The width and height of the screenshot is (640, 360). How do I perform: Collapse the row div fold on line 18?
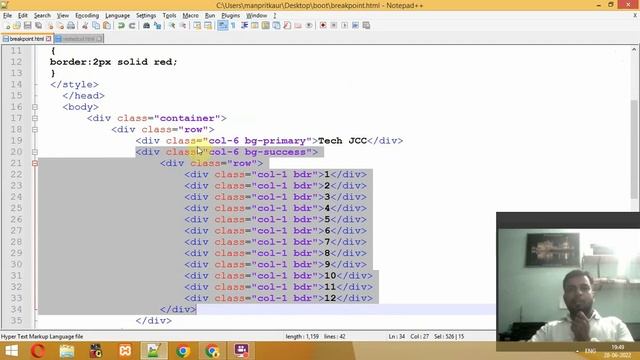pyautogui.click(x=35, y=129)
